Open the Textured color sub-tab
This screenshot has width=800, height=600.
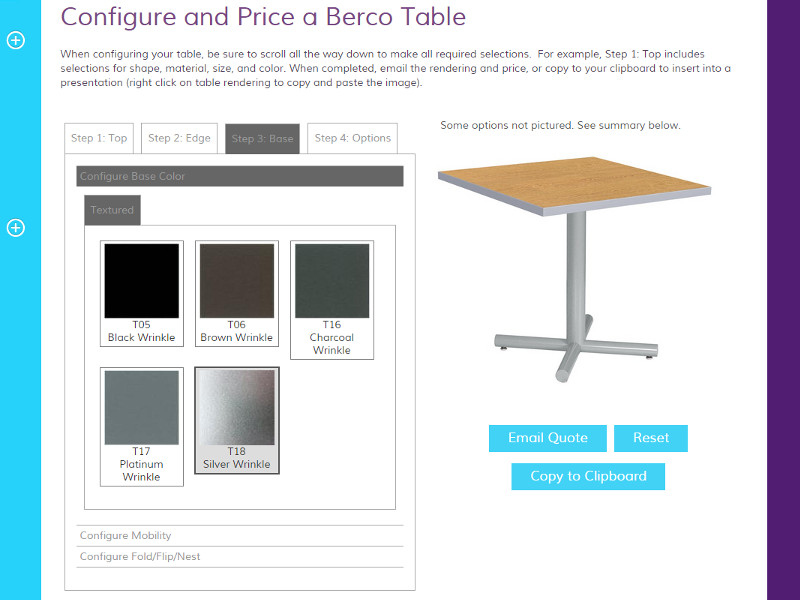pyautogui.click(x=112, y=210)
